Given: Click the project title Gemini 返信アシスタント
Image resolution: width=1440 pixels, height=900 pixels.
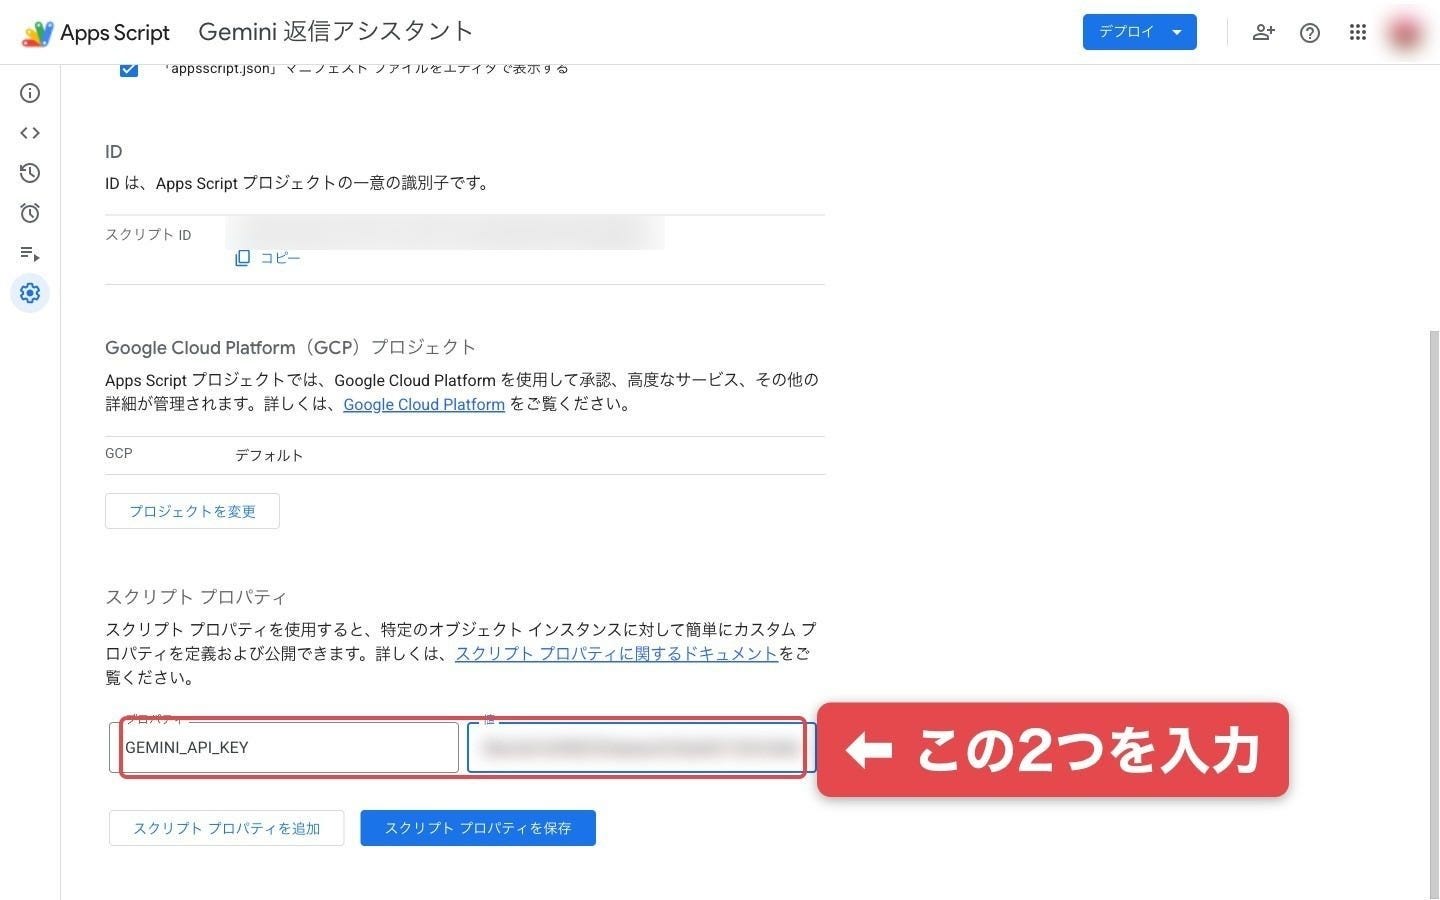Looking at the screenshot, I should [336, 32].
